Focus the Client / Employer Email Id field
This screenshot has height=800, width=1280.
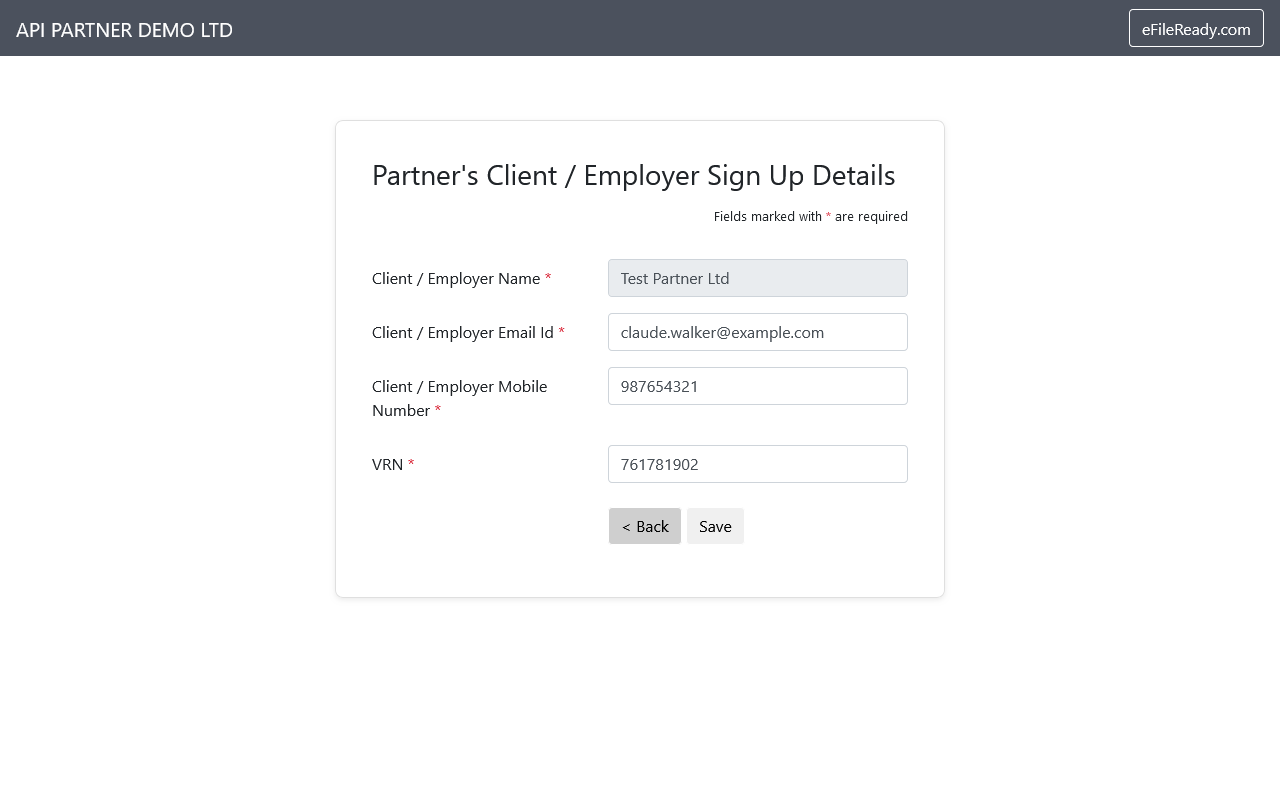point(758,332)
